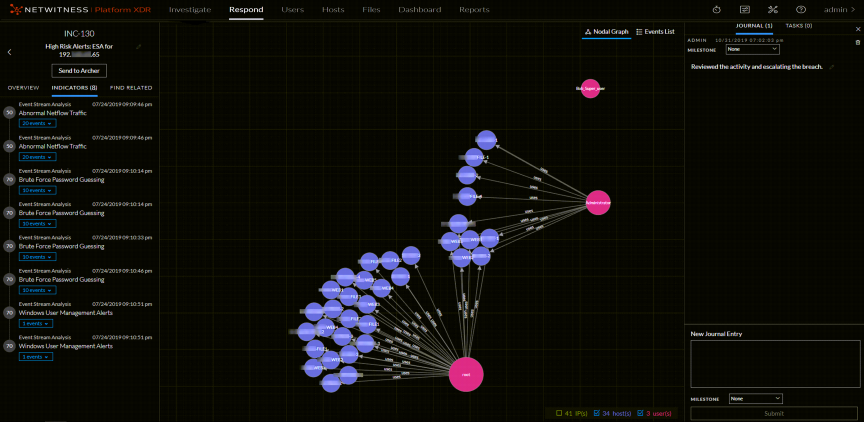Screen dimensions: 864x422
Task: Open the Hosts menu
Action: 333,9
